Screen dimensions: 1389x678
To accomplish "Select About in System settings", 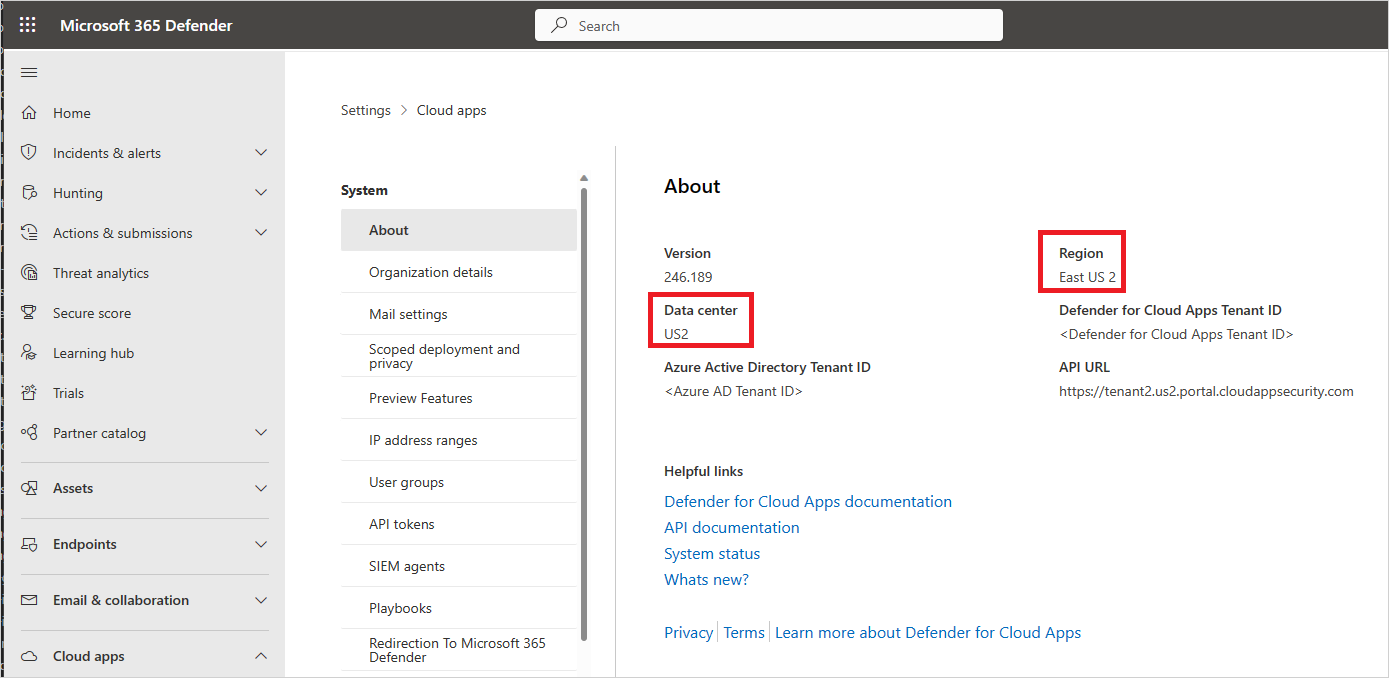I will (459, 230).
